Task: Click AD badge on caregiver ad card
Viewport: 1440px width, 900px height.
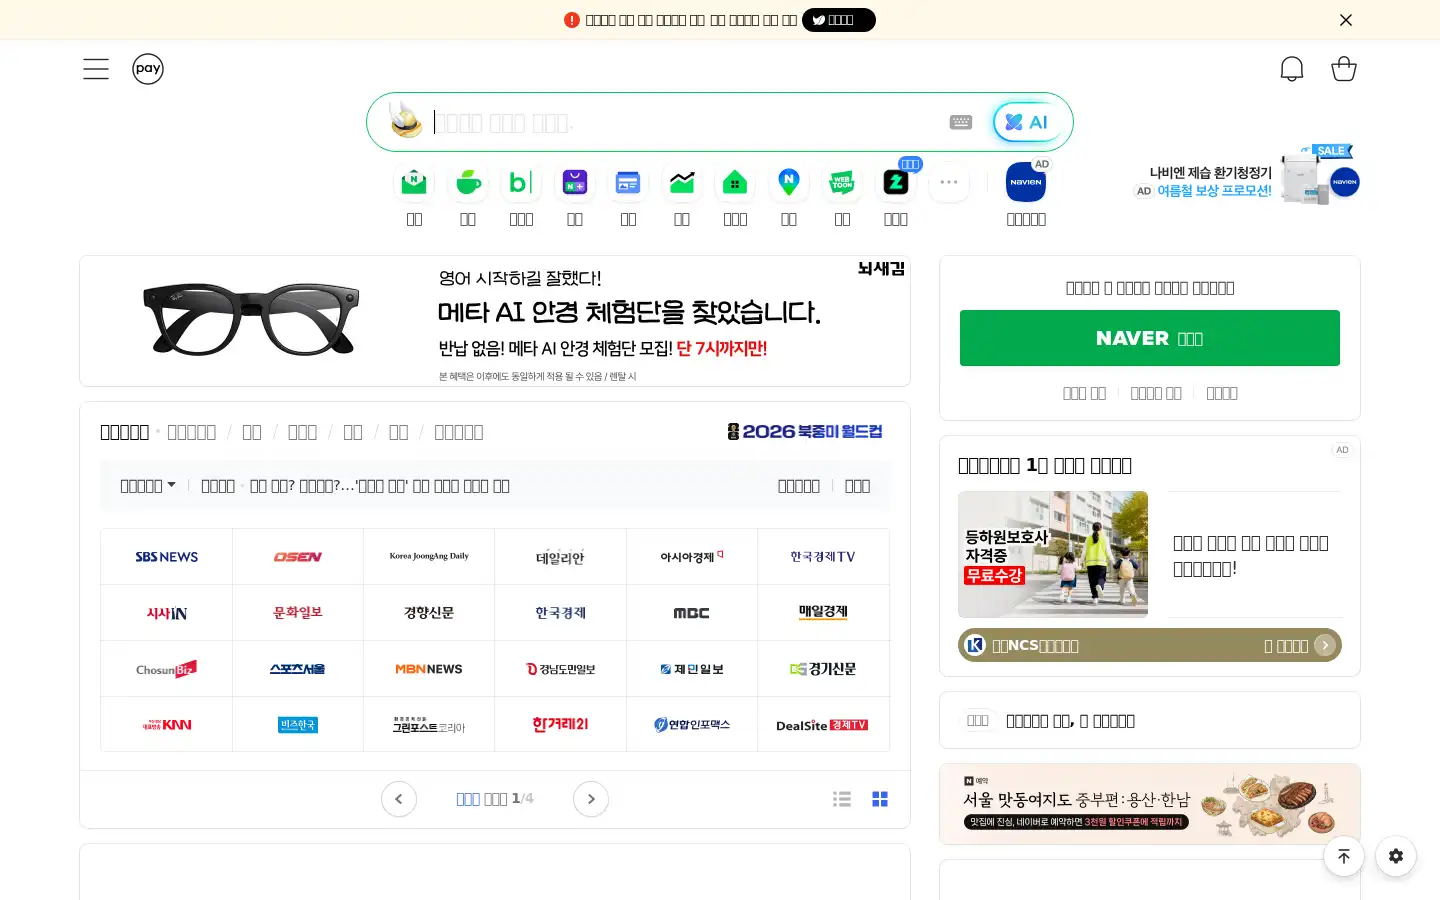Action: (1342, 450)
